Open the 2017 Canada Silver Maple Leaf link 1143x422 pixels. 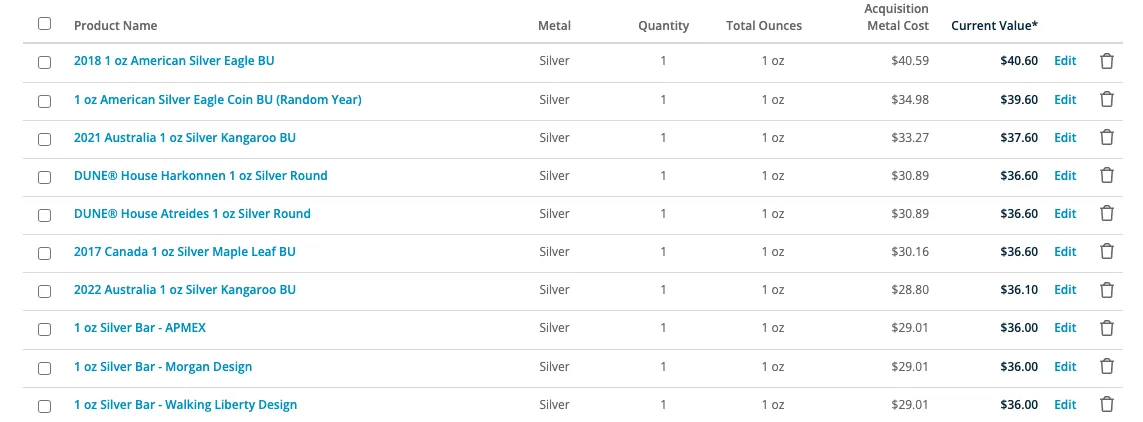click(x=184, y=251)
